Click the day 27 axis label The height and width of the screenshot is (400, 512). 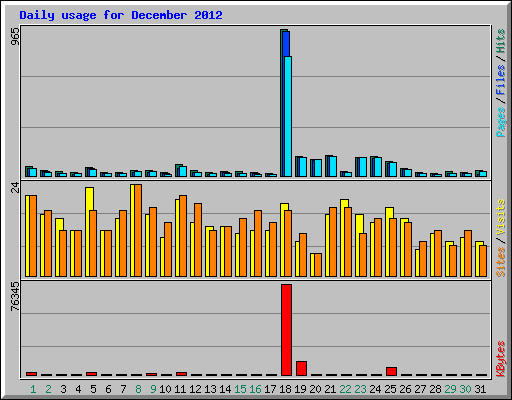[x=420, y=389]
